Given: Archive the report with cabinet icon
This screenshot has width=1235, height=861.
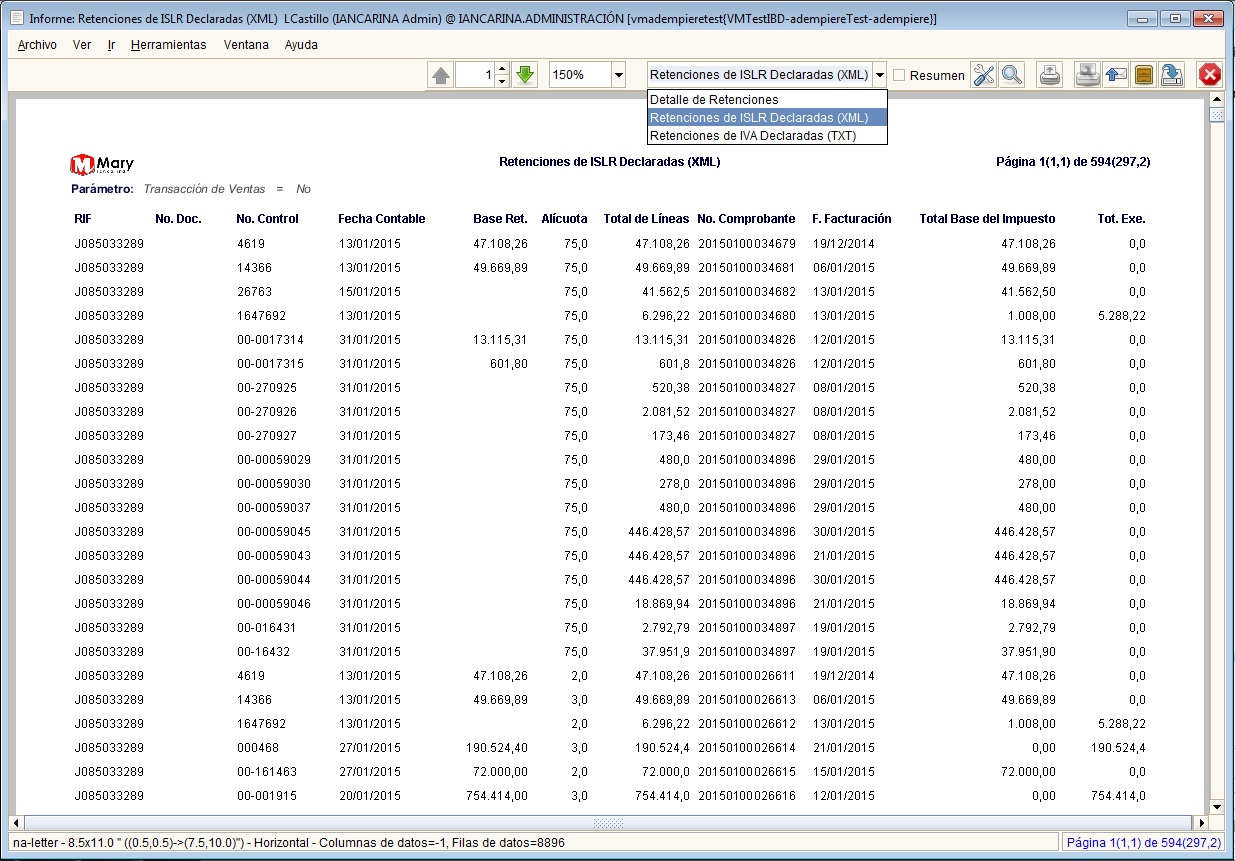Looking at the screenshot, I should [x=1144, y=75].
